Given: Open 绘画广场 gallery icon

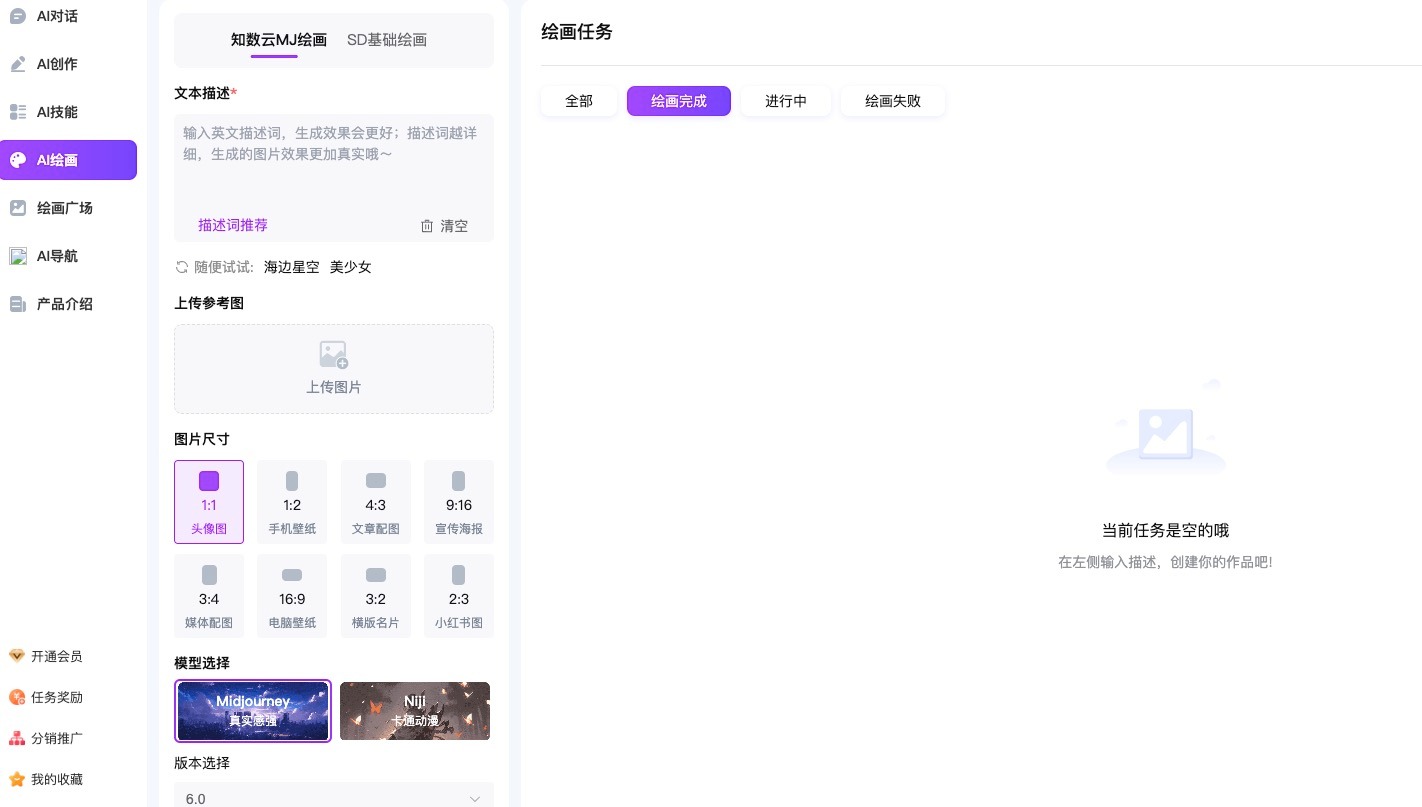Looking at the screenshot, I should tap(18, 208).
